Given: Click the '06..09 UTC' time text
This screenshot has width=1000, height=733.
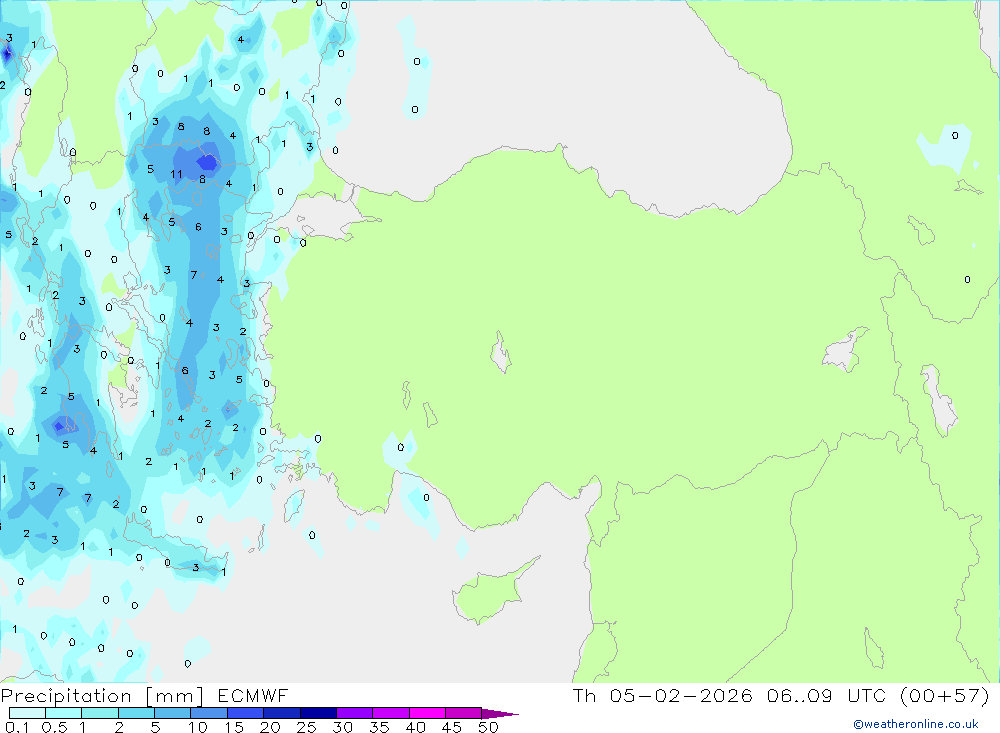Looking at the screenshot, I should pos(827,696).
